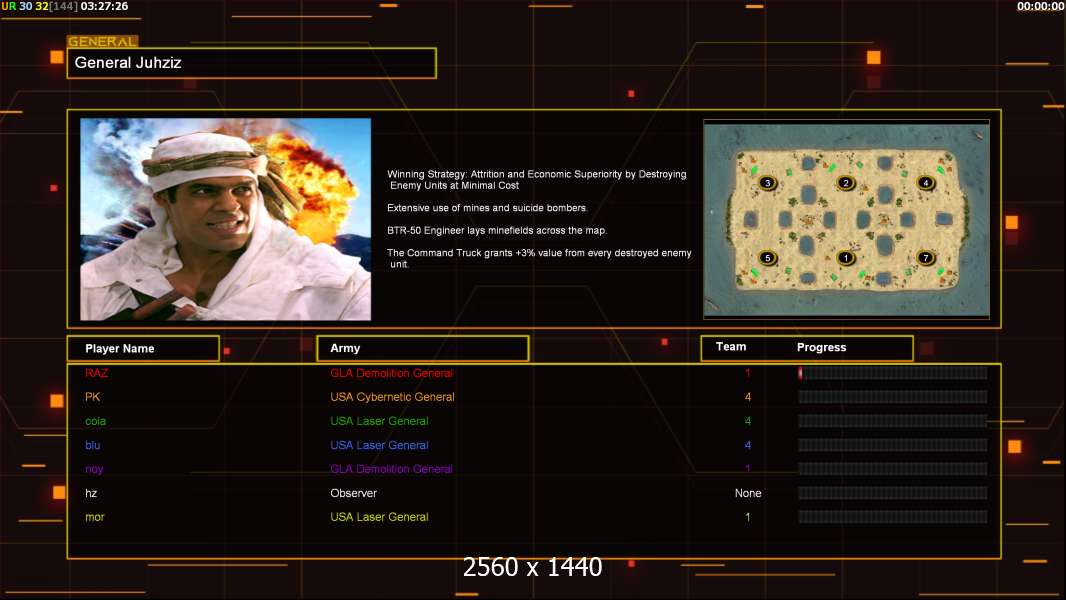The height and width of the screenshot is (600, 1066).
Task: Click start position 1 on the map
Action: (x=846, y=258)
